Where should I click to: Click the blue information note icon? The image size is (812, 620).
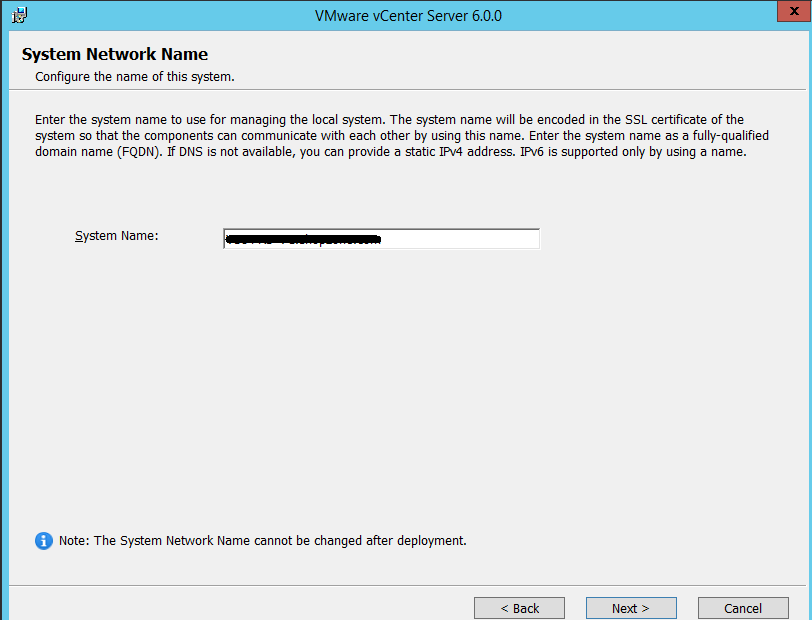(44, 541)
